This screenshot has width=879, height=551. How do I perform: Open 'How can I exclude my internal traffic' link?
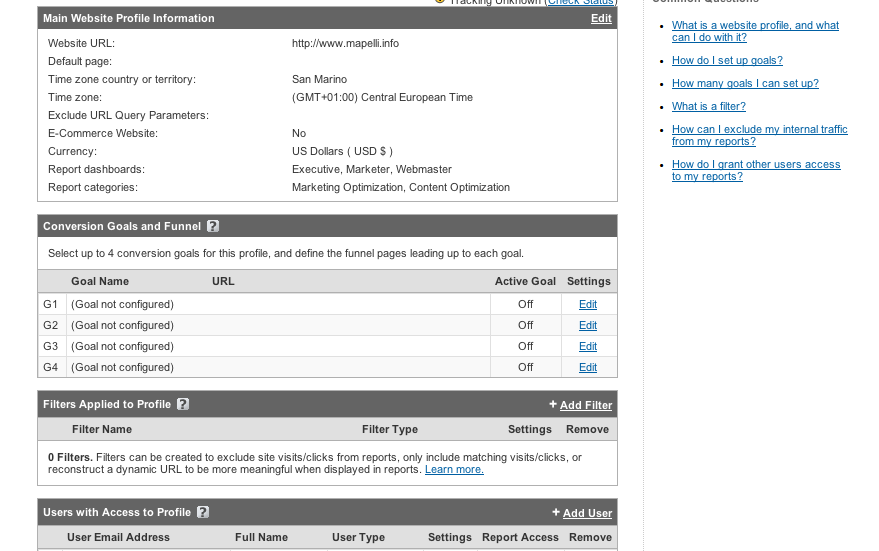(x=760, y=136)
